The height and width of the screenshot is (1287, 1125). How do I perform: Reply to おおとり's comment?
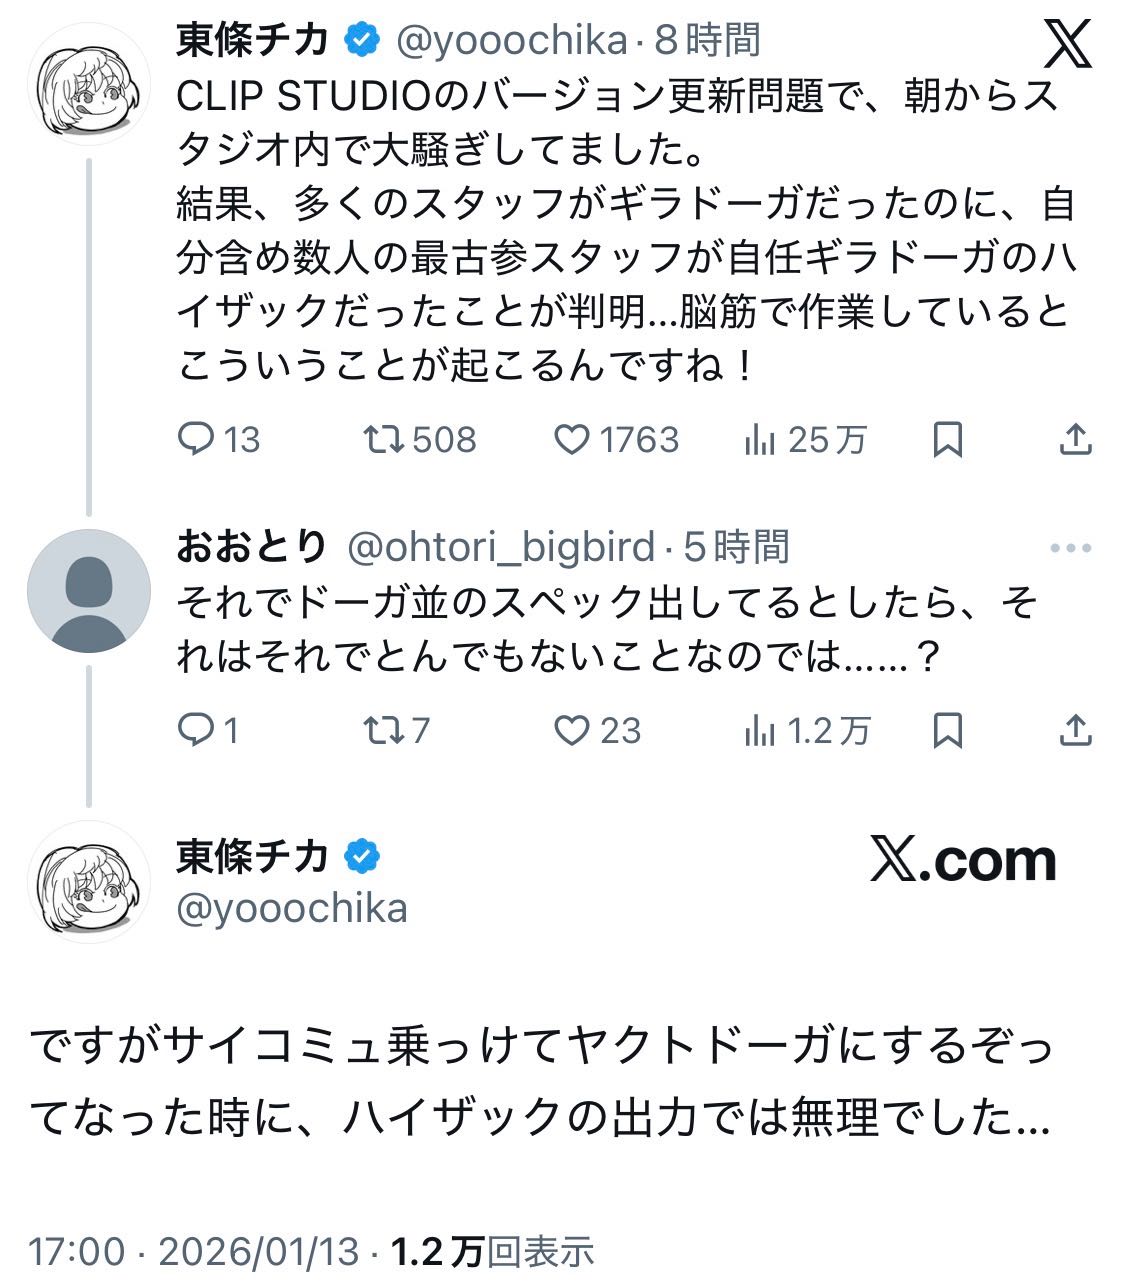pyautogui.click(x=196, y=731)
